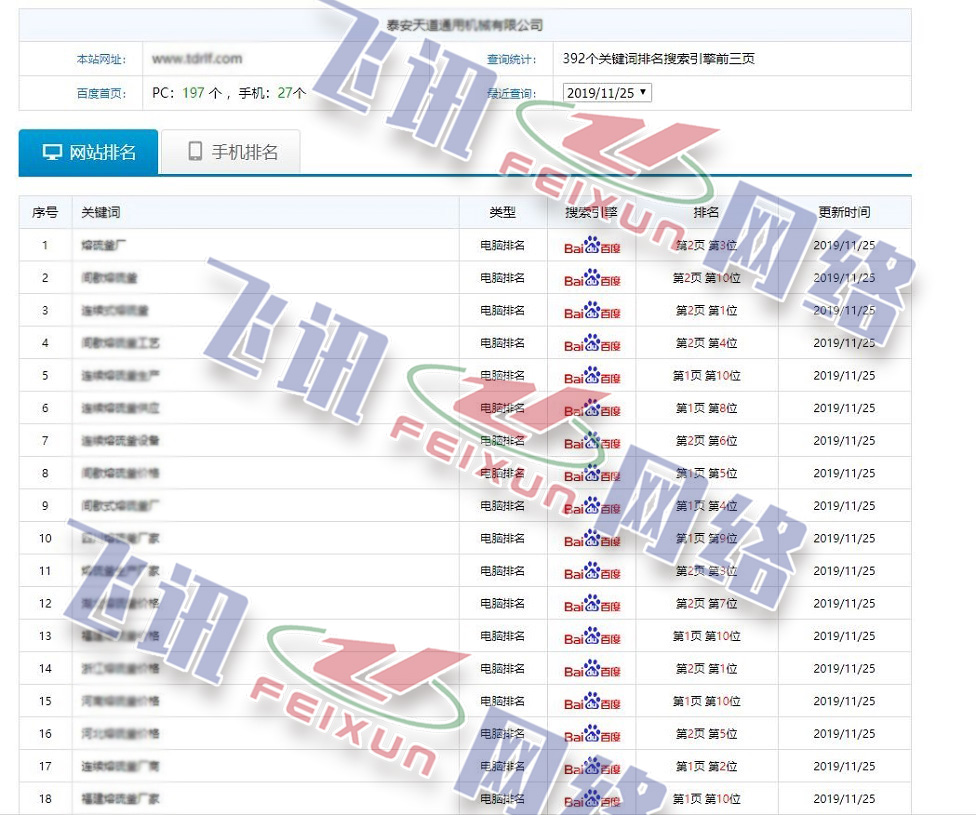Click the 序号 column header
976x815 pixels.
click(x=45, y=212)
